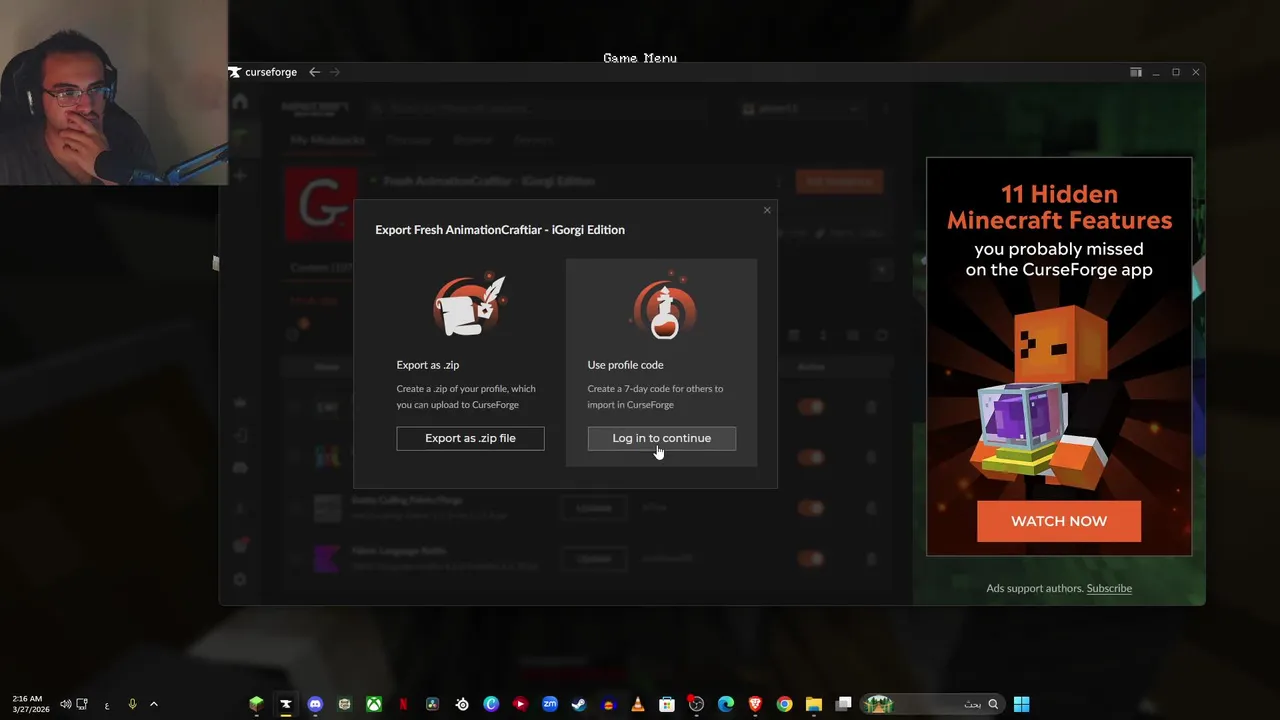Open DaVinci Resolve in taskbar
The image size is (1280, 720).
click(432, 704)
